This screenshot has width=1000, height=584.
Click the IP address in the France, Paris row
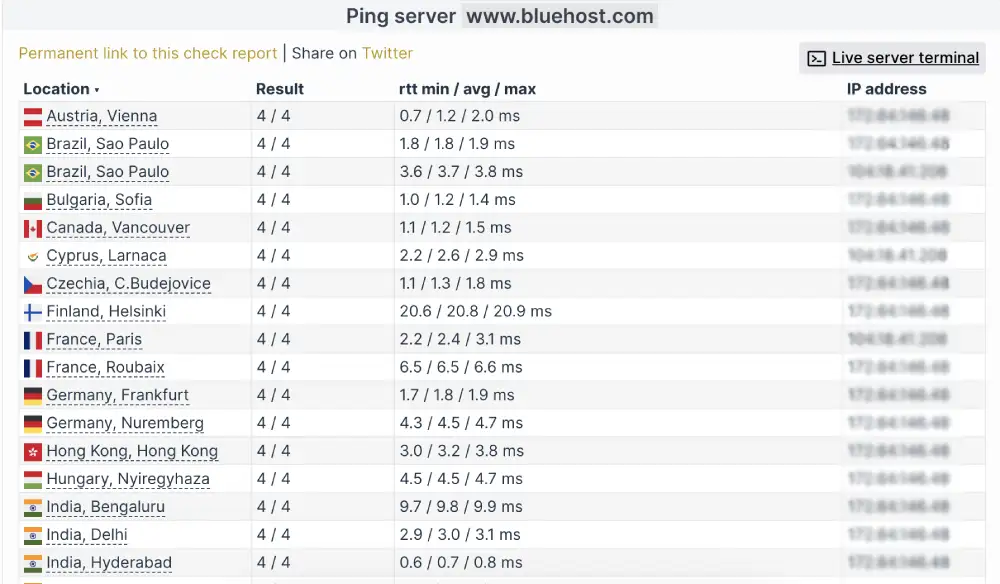(x=898, y=340)
